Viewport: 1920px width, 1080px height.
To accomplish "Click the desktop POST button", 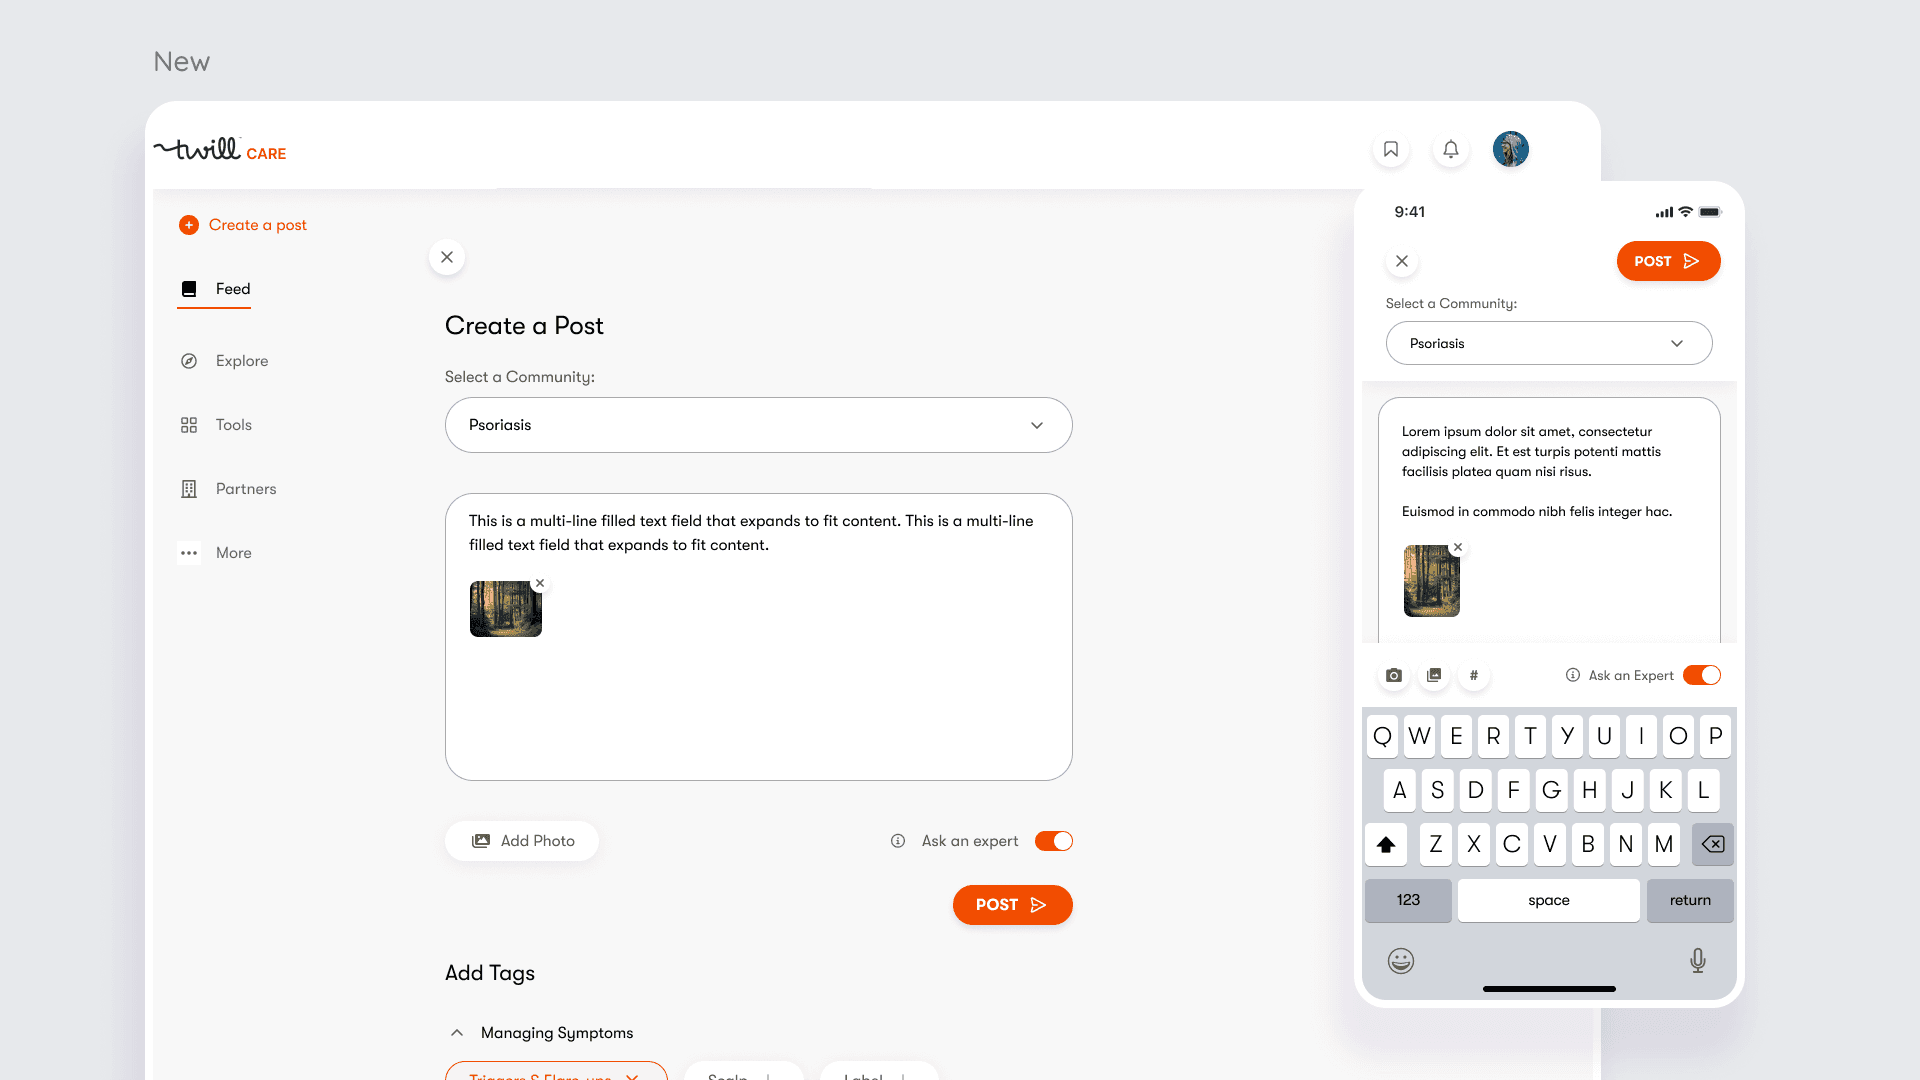I will pos(1012,905).
